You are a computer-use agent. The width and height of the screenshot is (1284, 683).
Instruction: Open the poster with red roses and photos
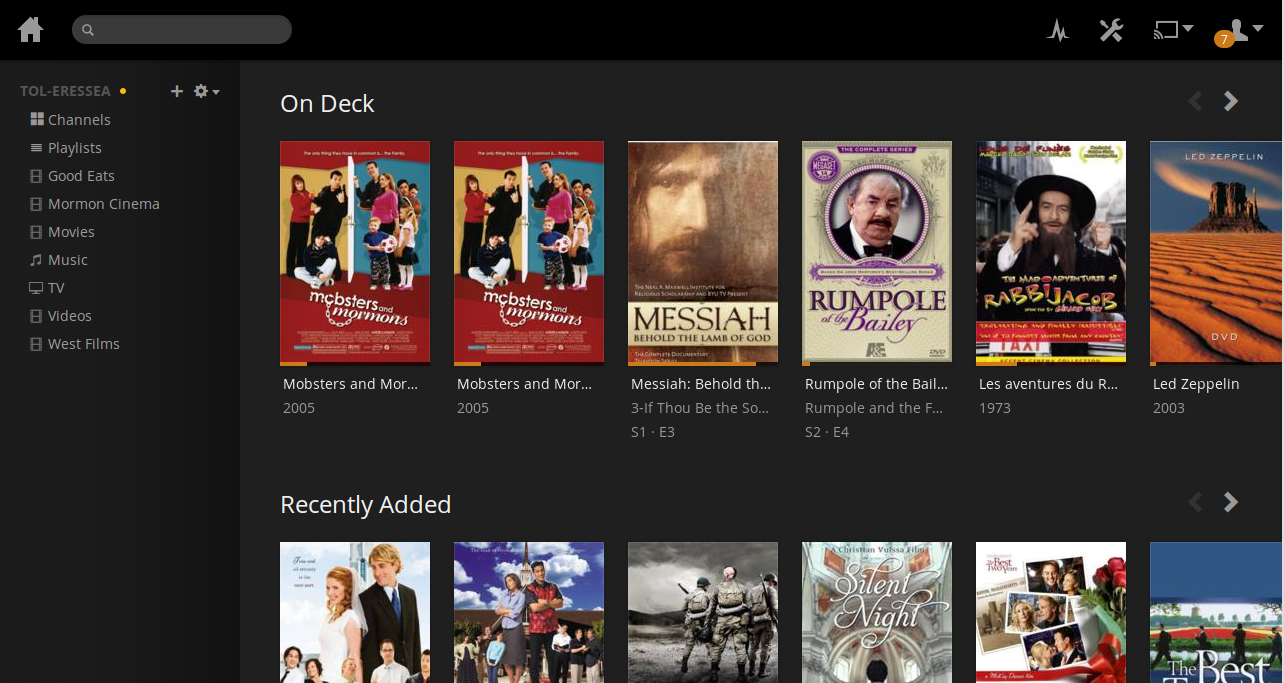[x=1051, y=612]
